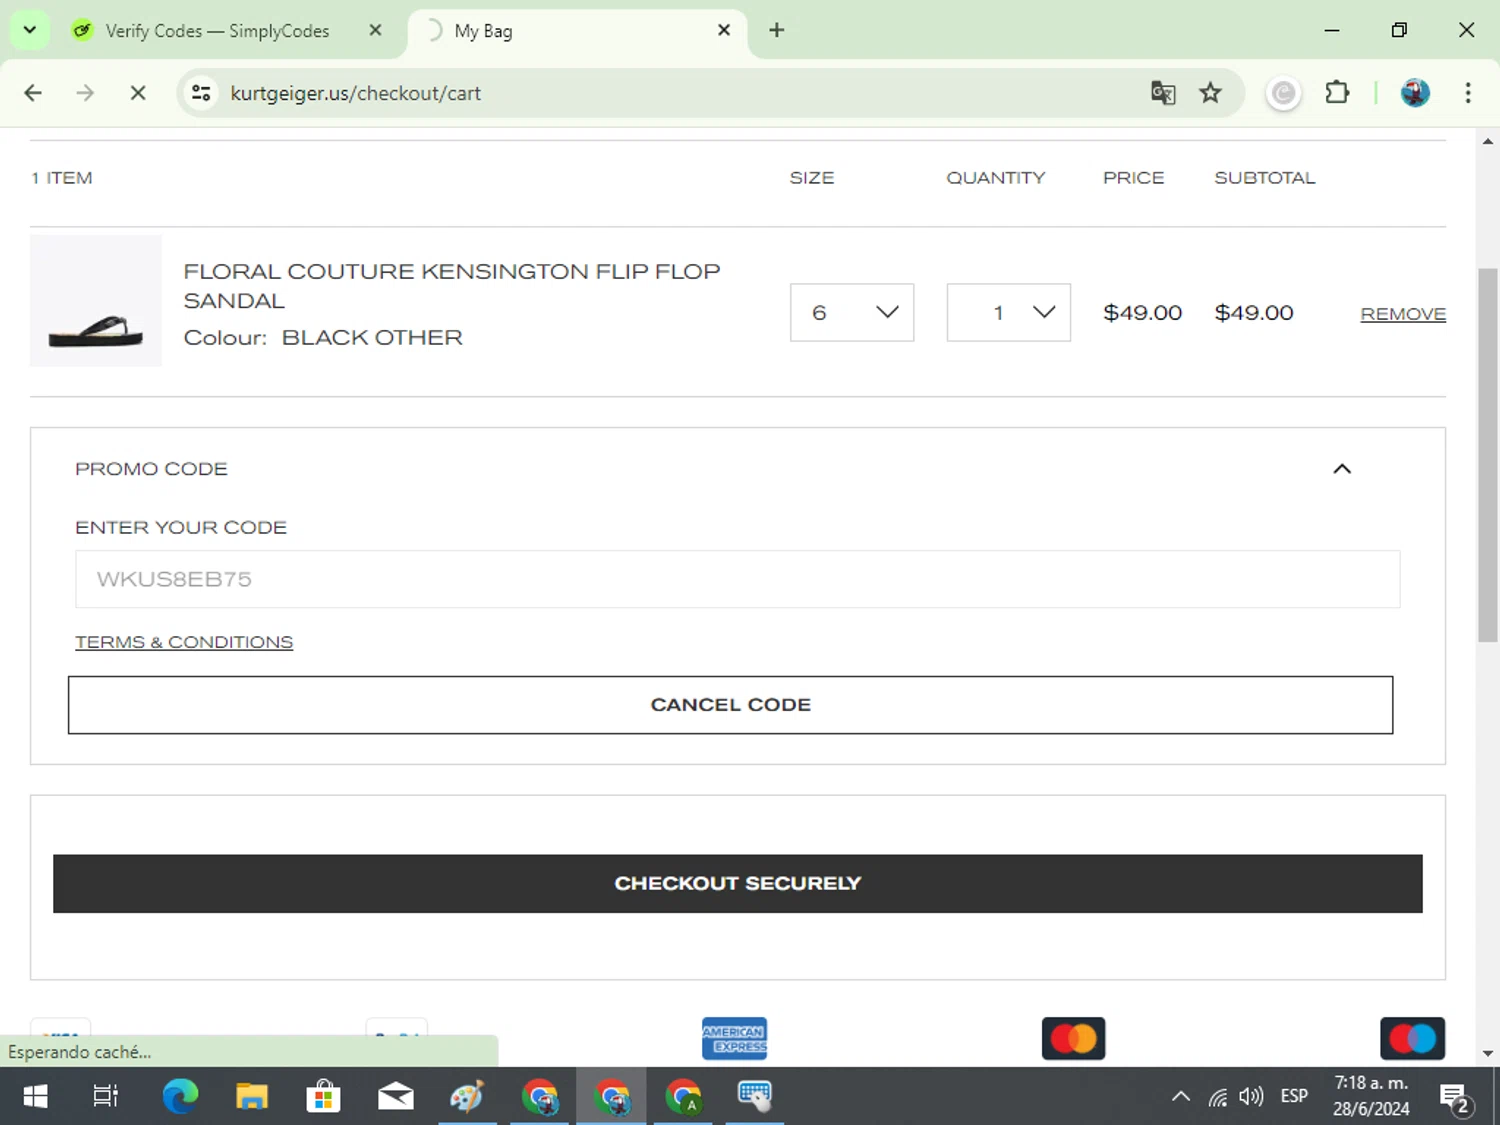
Task: Click the scrollbar up arrow
Action: tap(1488, 141)
